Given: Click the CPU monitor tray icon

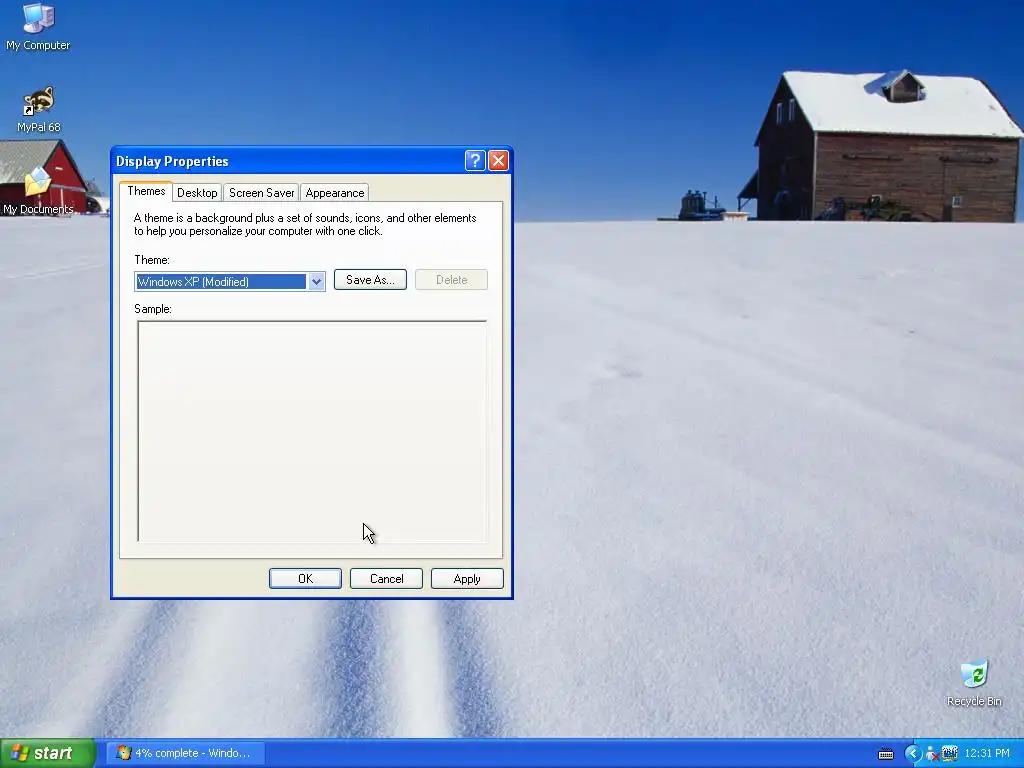Looking at the screenshot, I should pos(949,754).
